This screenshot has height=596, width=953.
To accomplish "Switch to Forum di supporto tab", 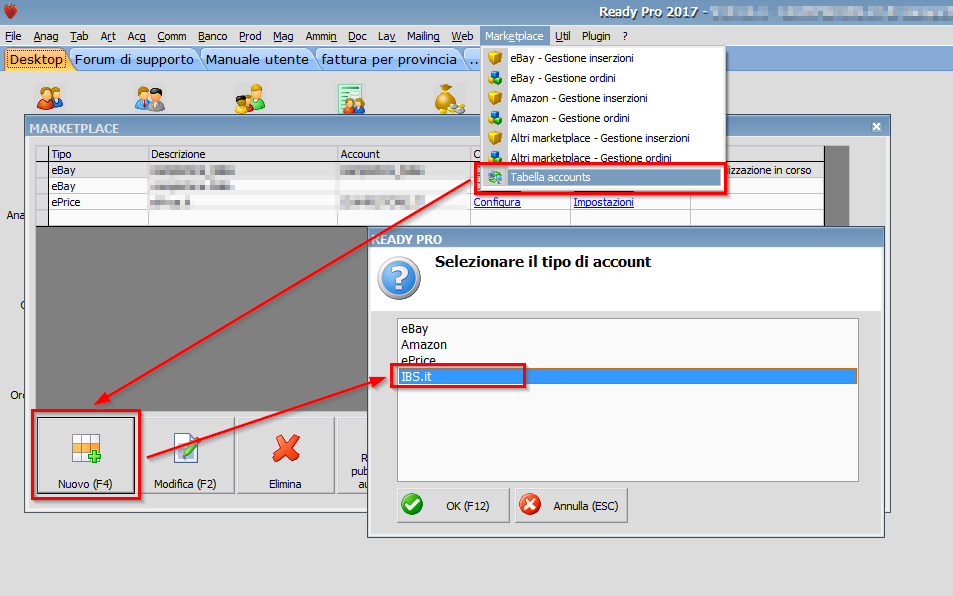I will point(134,60).
